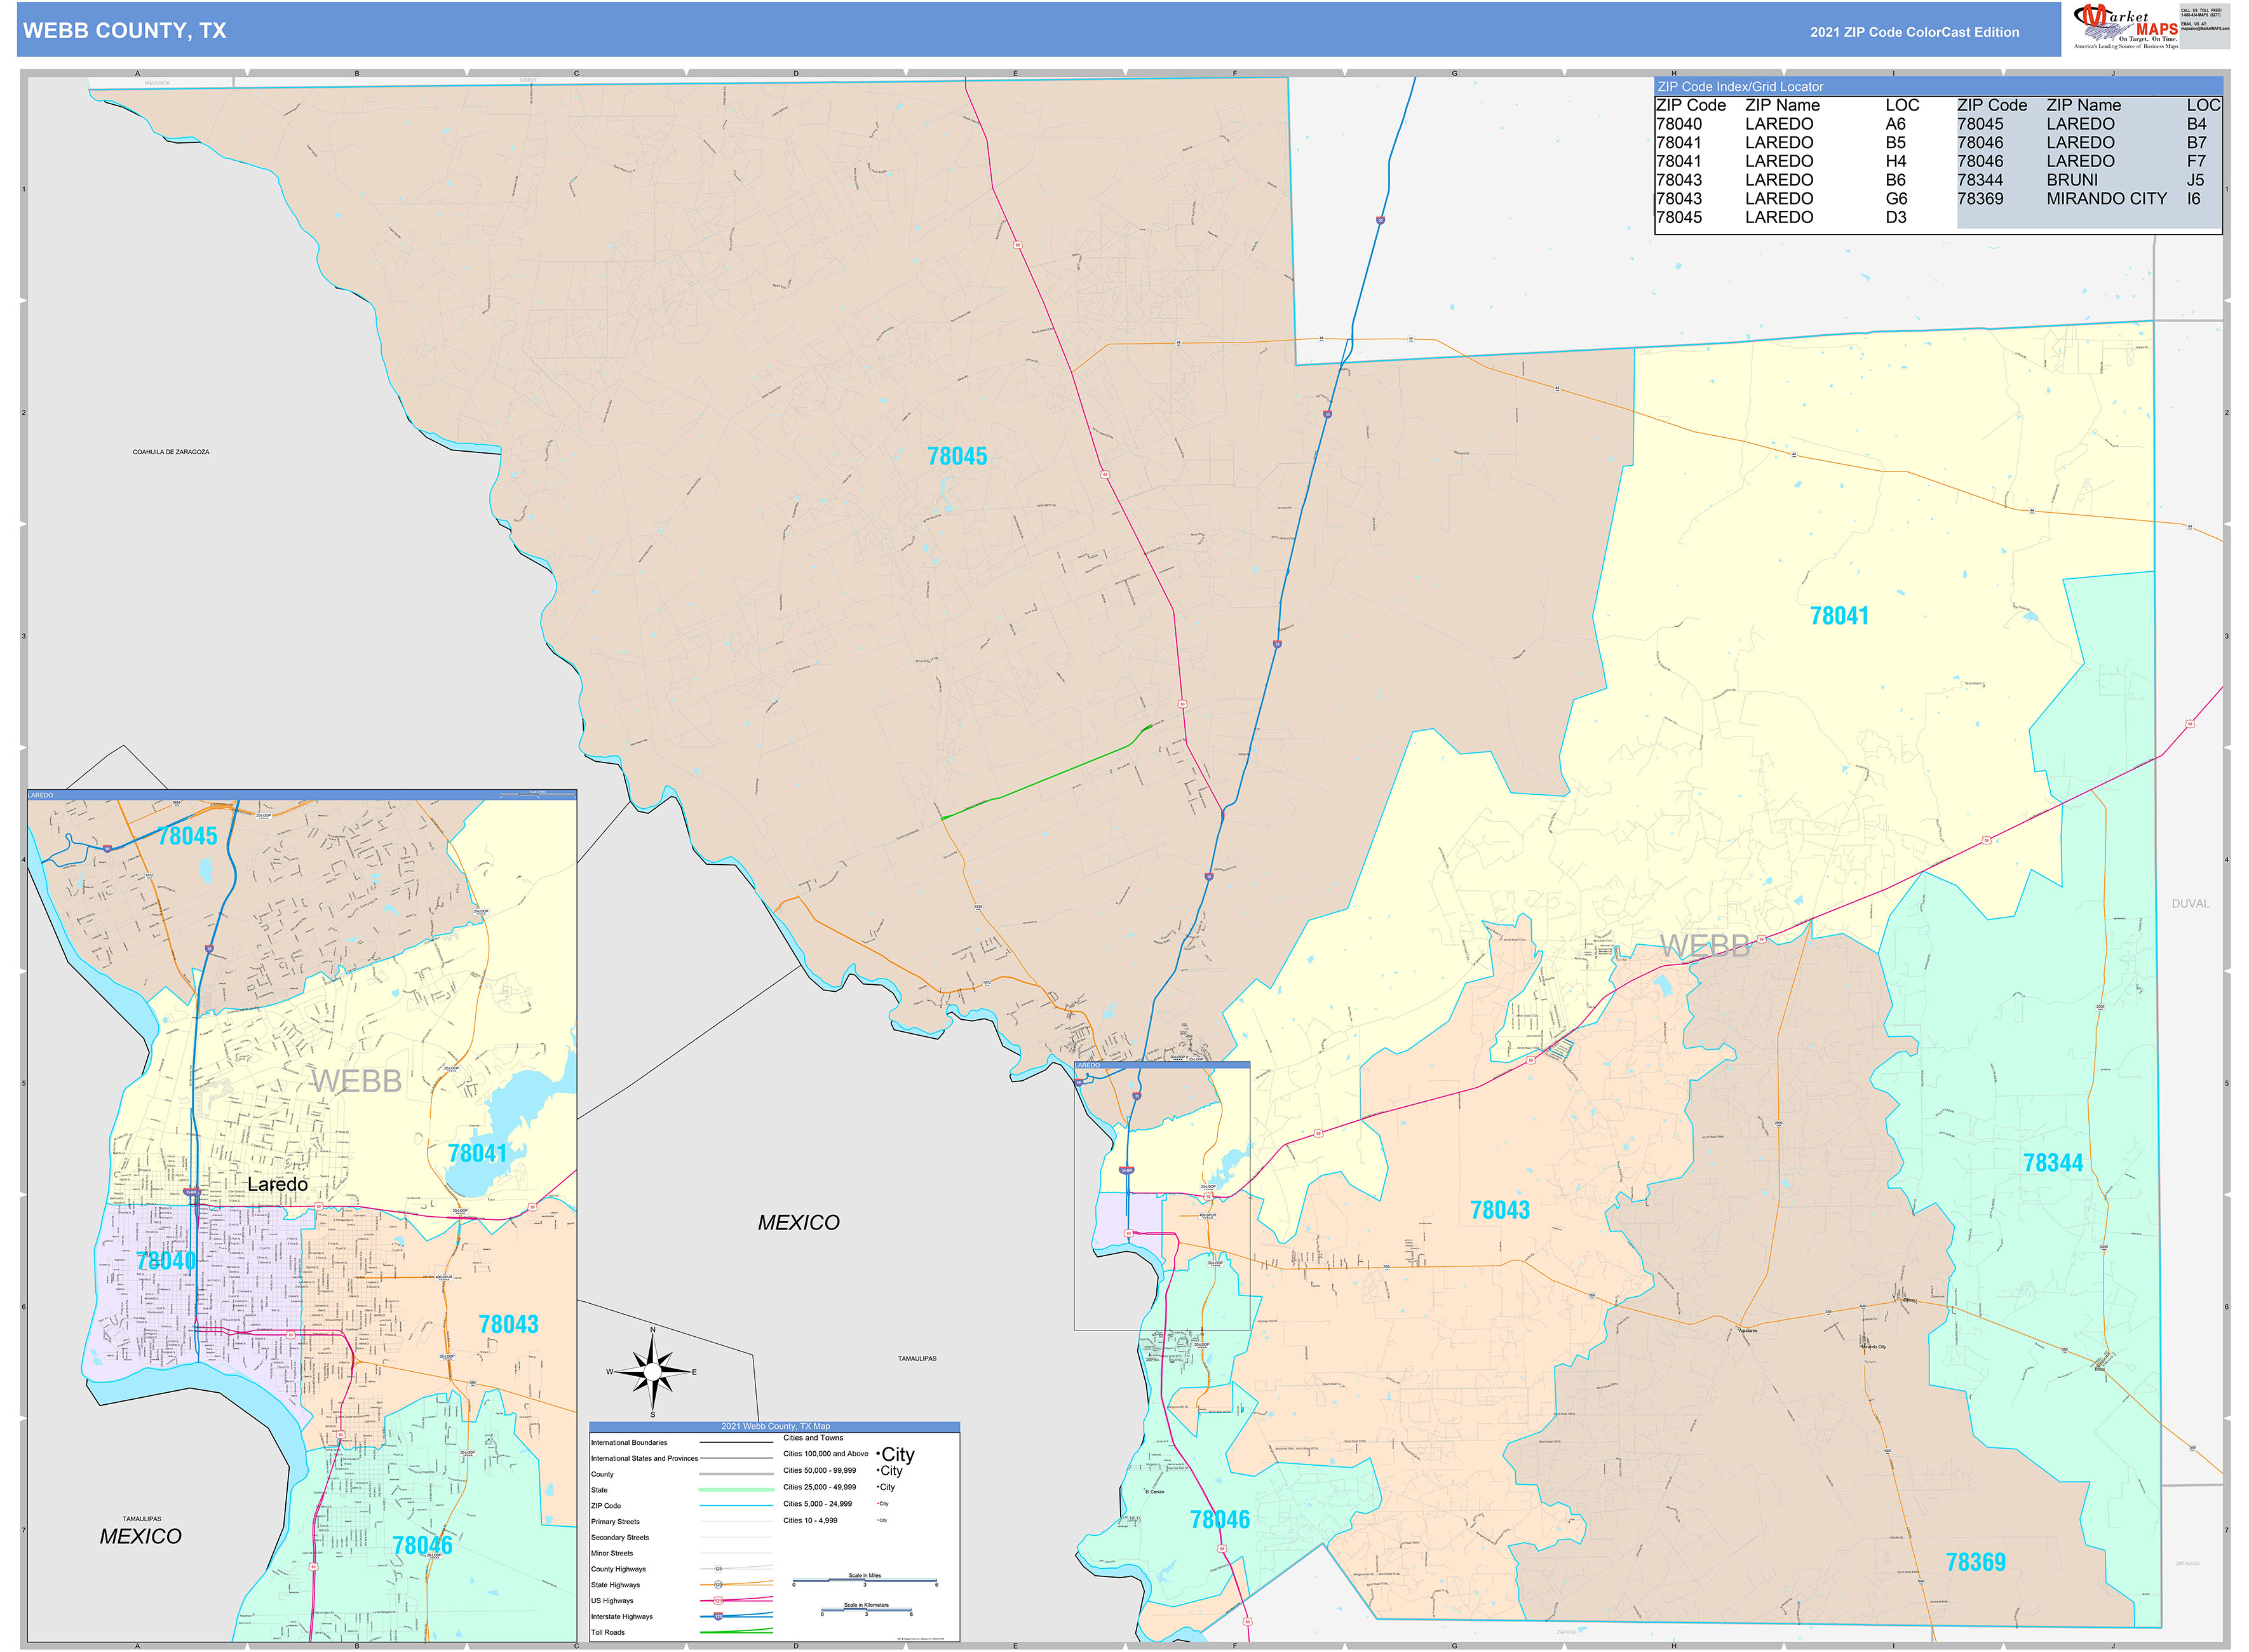Select the Interstate Highways shield in the legend
Screen dimensions: 2249x1652
tap(718, 1617)
